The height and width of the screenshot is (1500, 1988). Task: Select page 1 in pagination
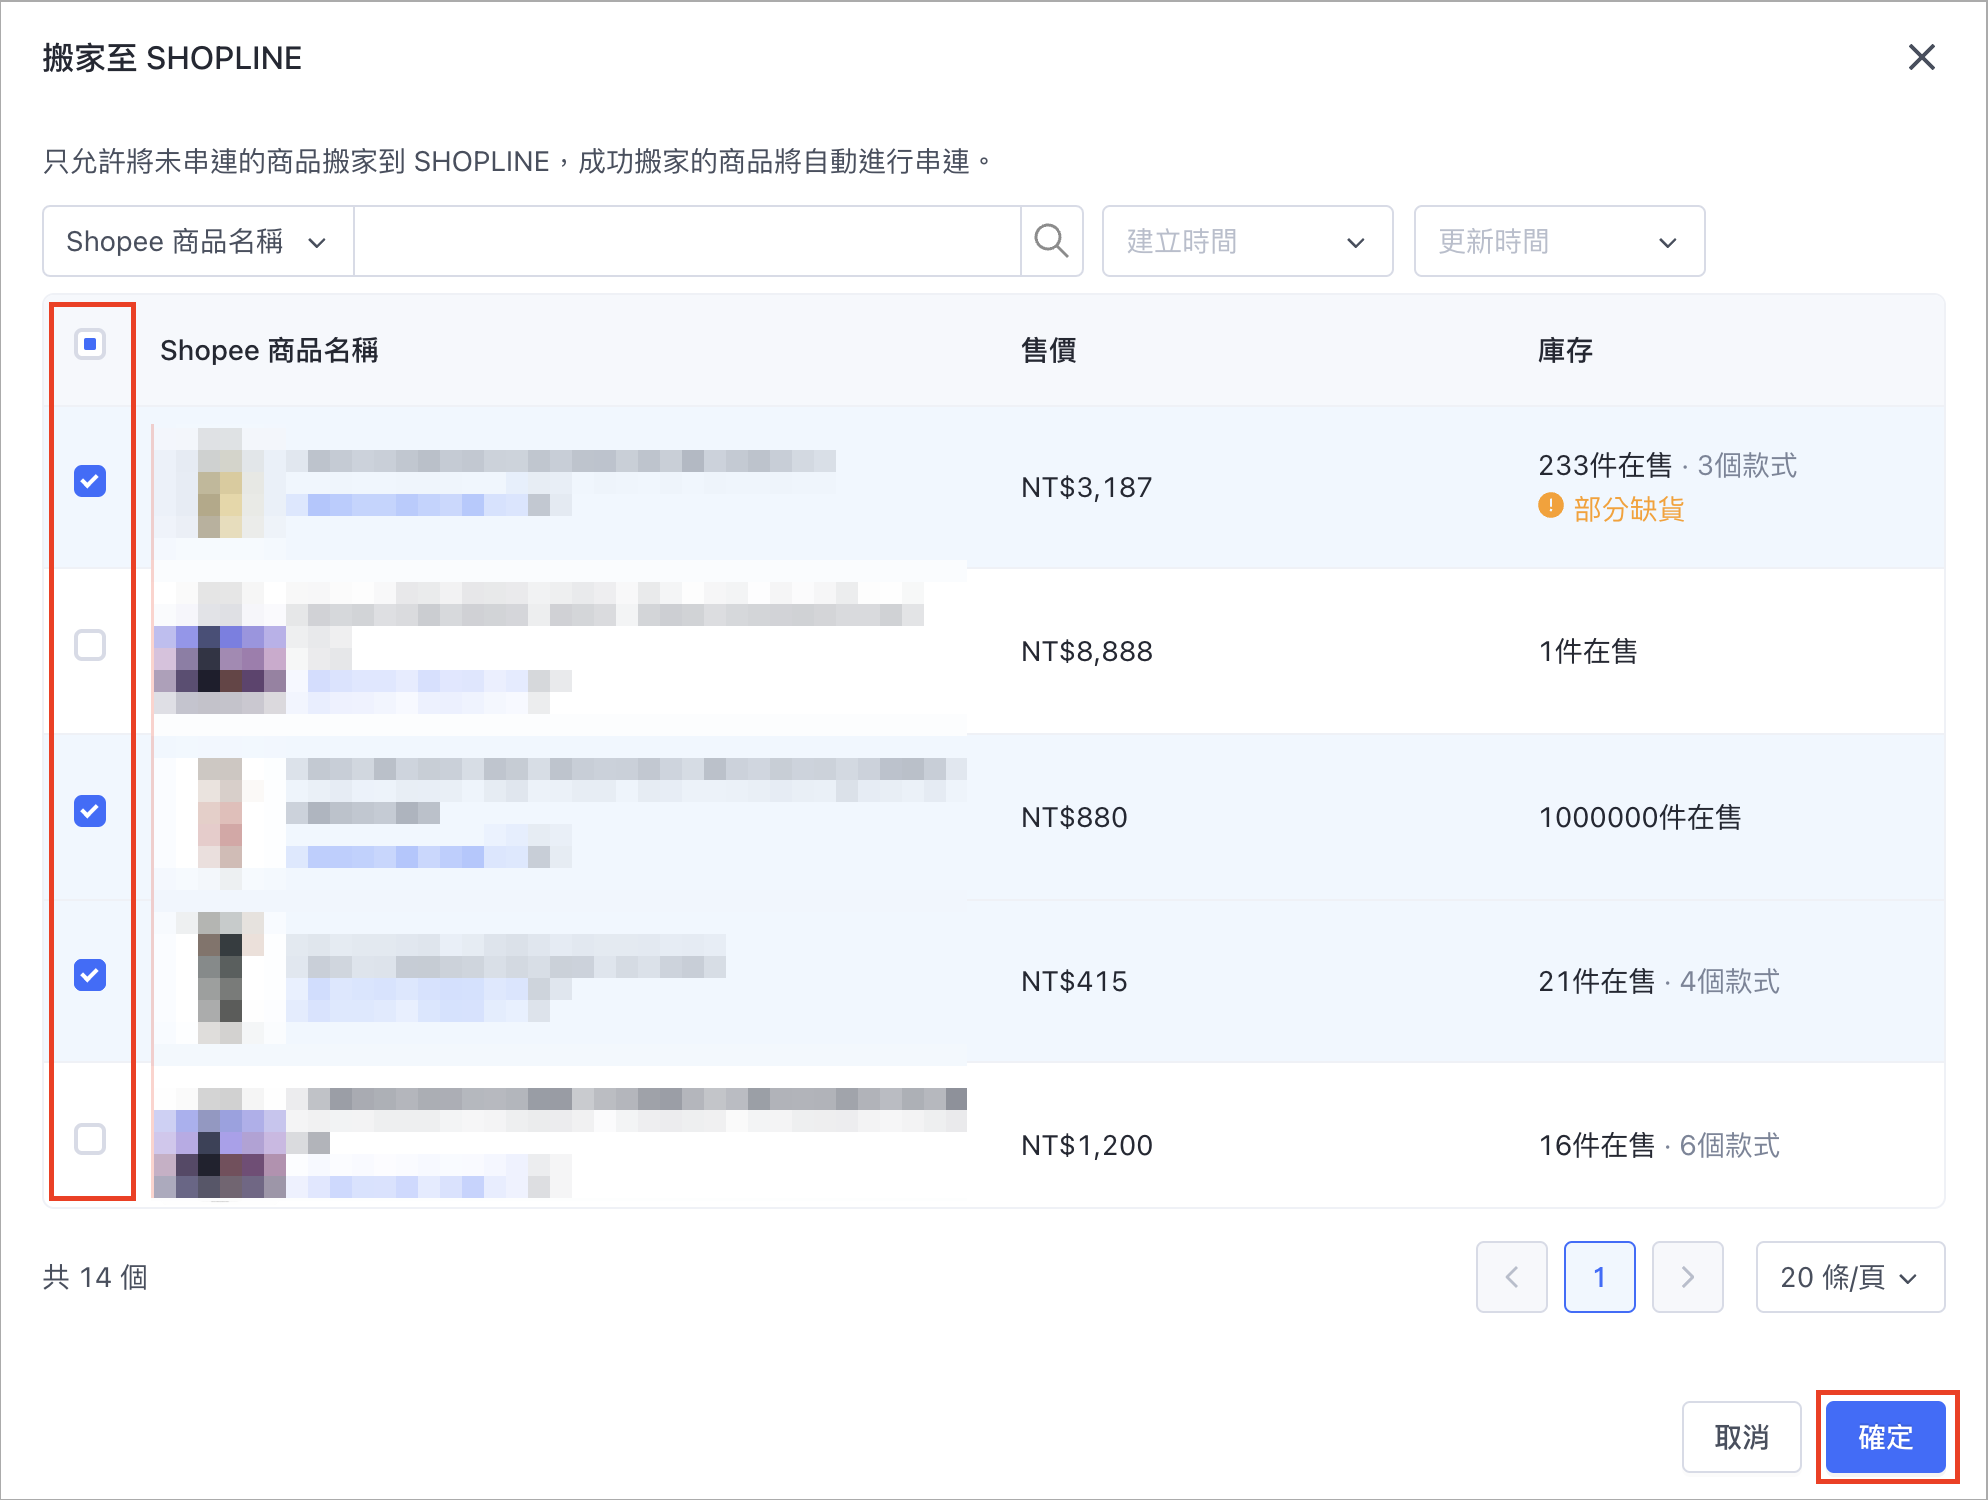[x=1600, y=1277]
